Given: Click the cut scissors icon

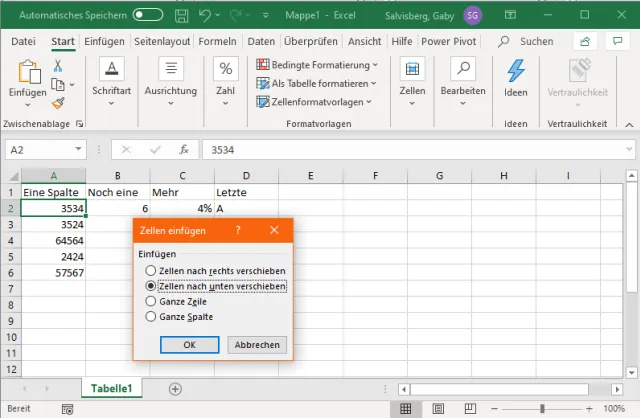Looking at the screenshot, I should (x=58, y=65).
